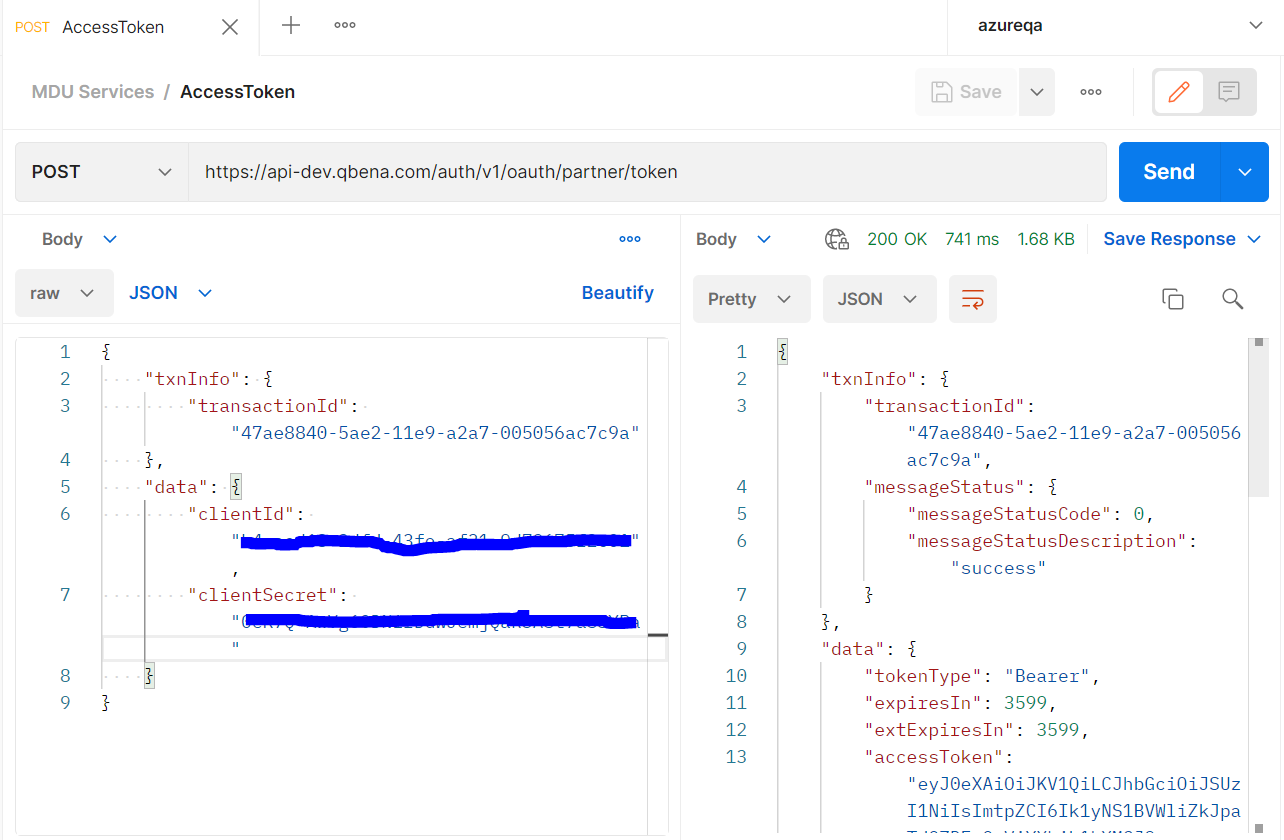Close the AccessToken request tab
The image size is (1284, 840).
click(x=230, y=27)
